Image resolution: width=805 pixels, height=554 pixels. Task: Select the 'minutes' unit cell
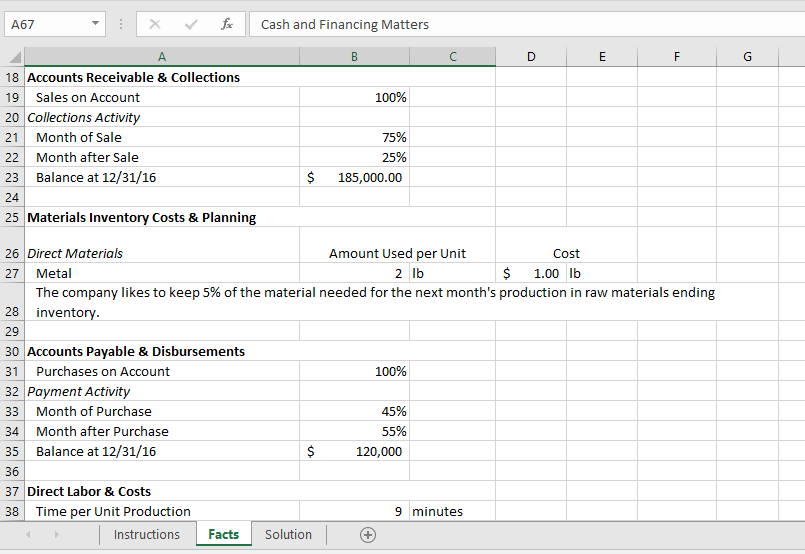point(452,511)
